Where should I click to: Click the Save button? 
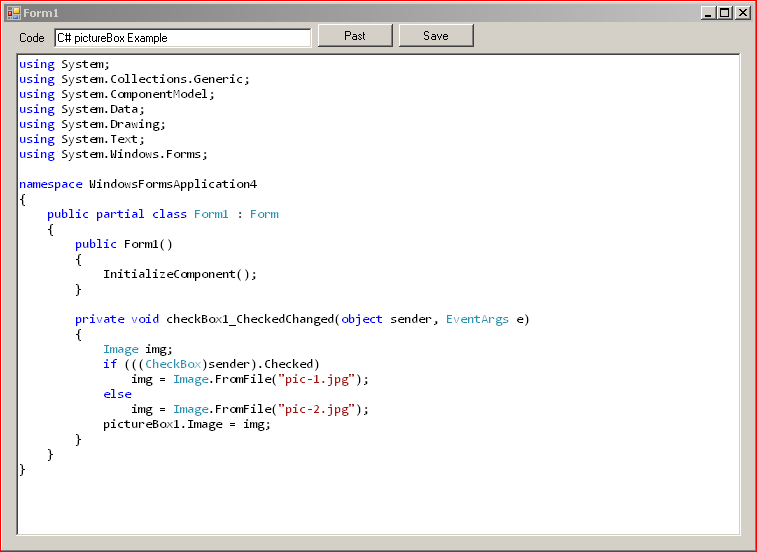coord(436,36)
